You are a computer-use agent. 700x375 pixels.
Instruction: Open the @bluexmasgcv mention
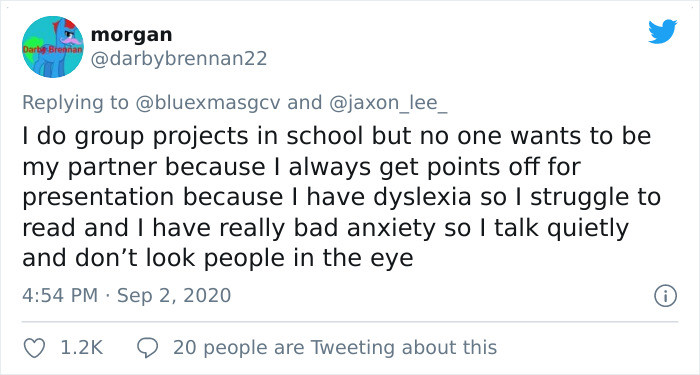click(x=208, y=103)
